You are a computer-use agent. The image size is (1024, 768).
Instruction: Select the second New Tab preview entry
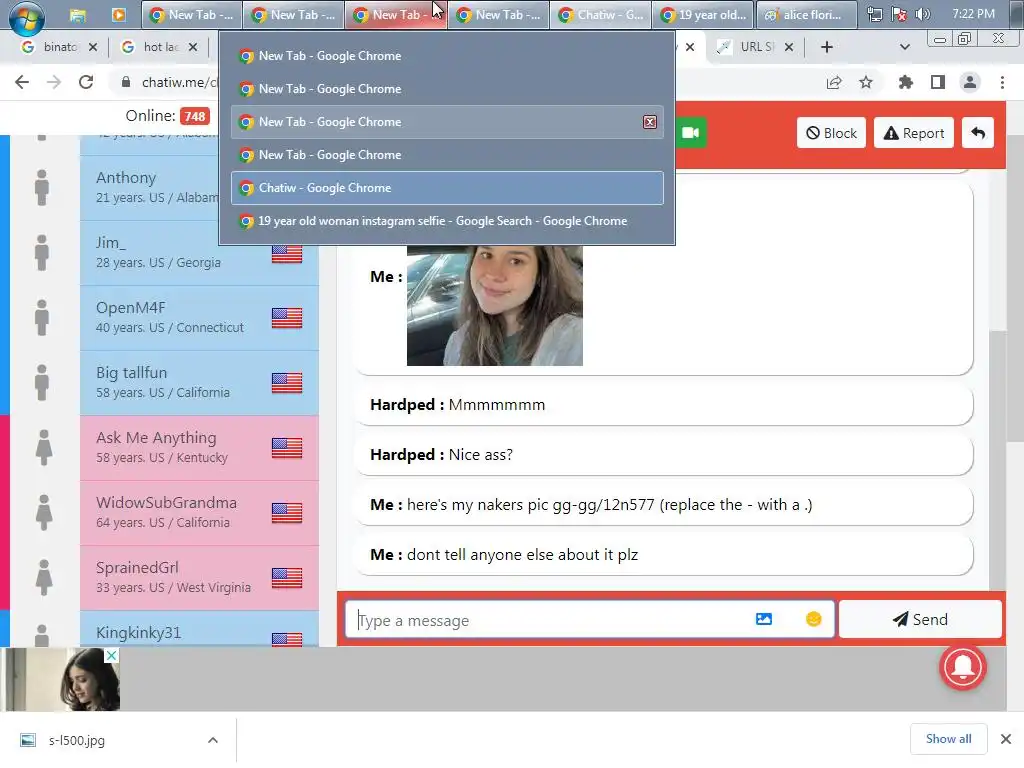tap(447, 89)
